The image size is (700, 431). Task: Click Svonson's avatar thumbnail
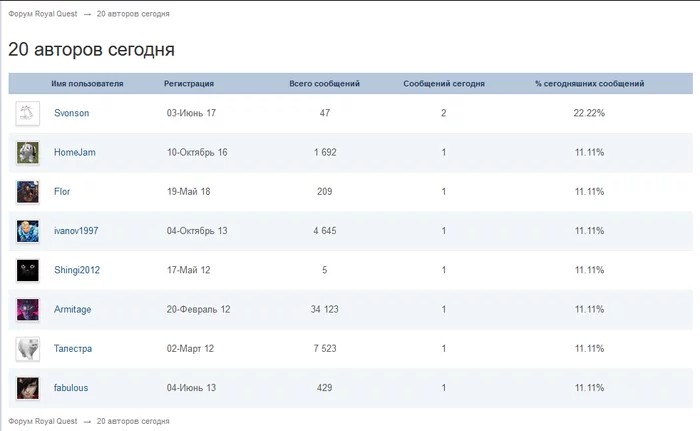click(28, 113)
